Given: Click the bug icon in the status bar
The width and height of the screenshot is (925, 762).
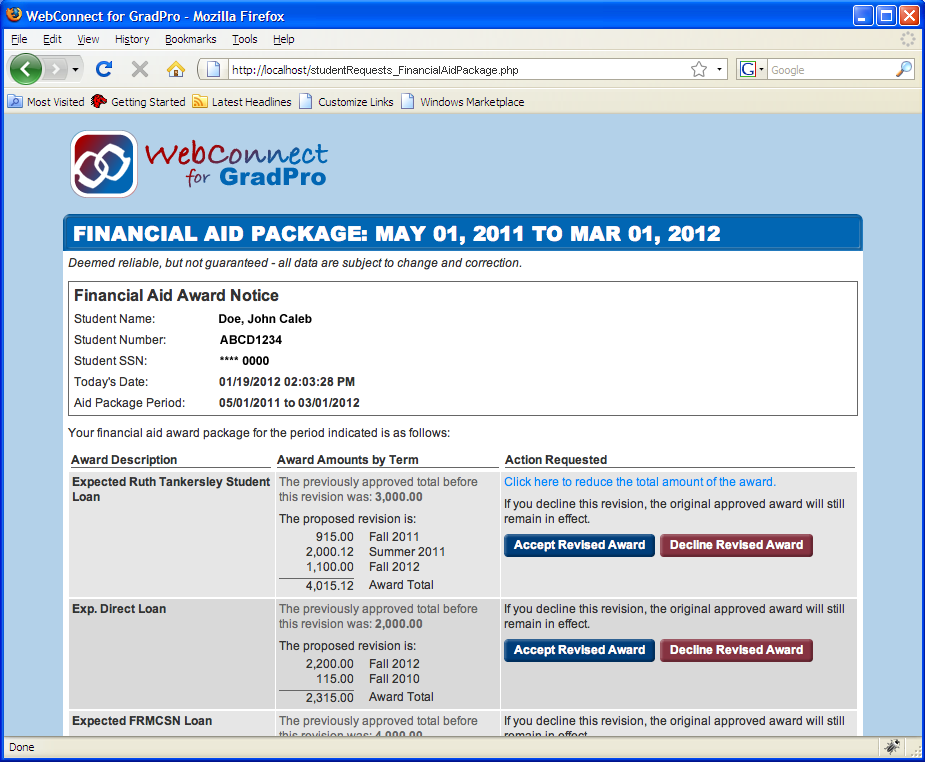Looking at the screenshot, I should pos(892,747).
